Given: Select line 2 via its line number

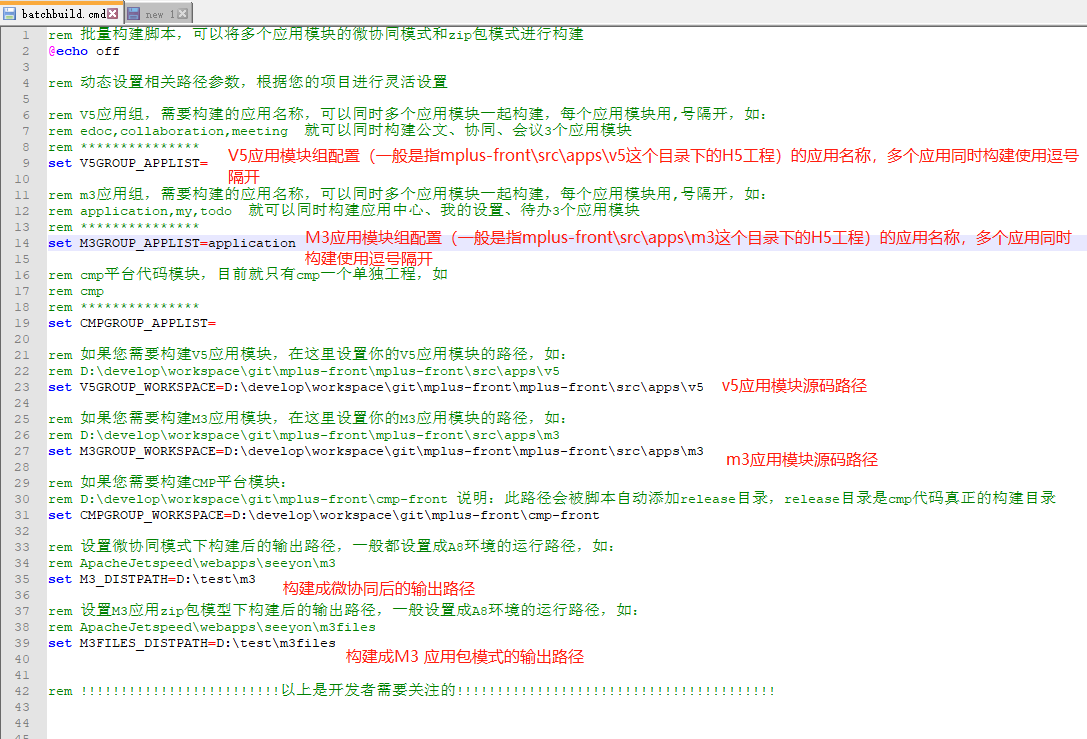Looking at the screenshot, I should 26,51.
